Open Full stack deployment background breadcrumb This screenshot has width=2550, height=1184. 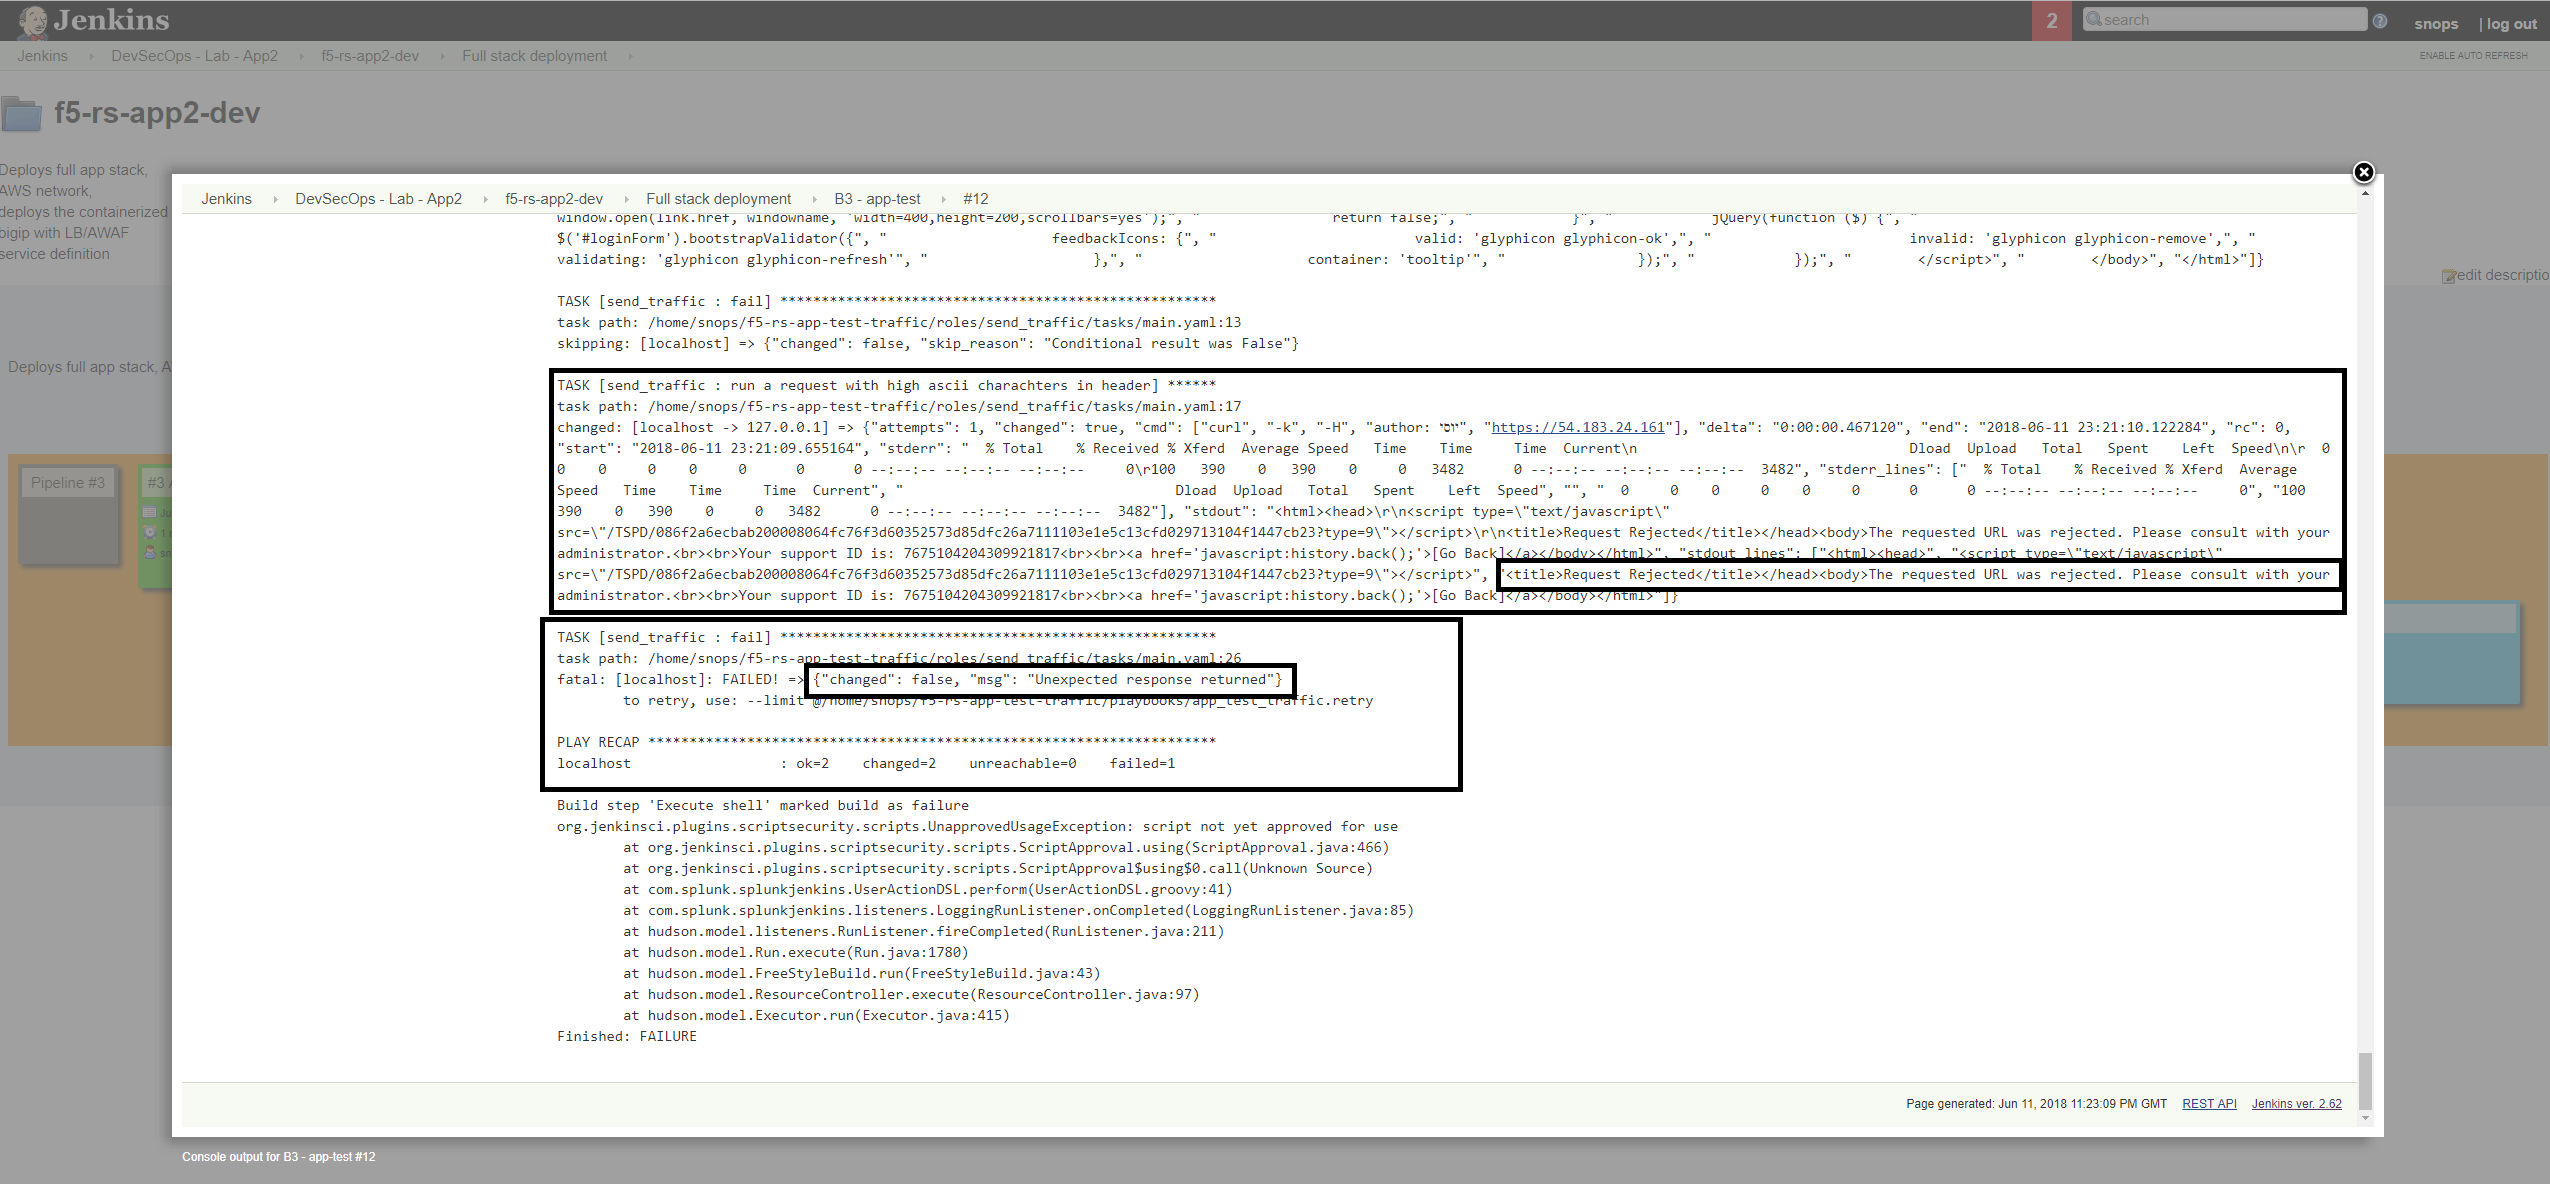click(x=534, y=56)
